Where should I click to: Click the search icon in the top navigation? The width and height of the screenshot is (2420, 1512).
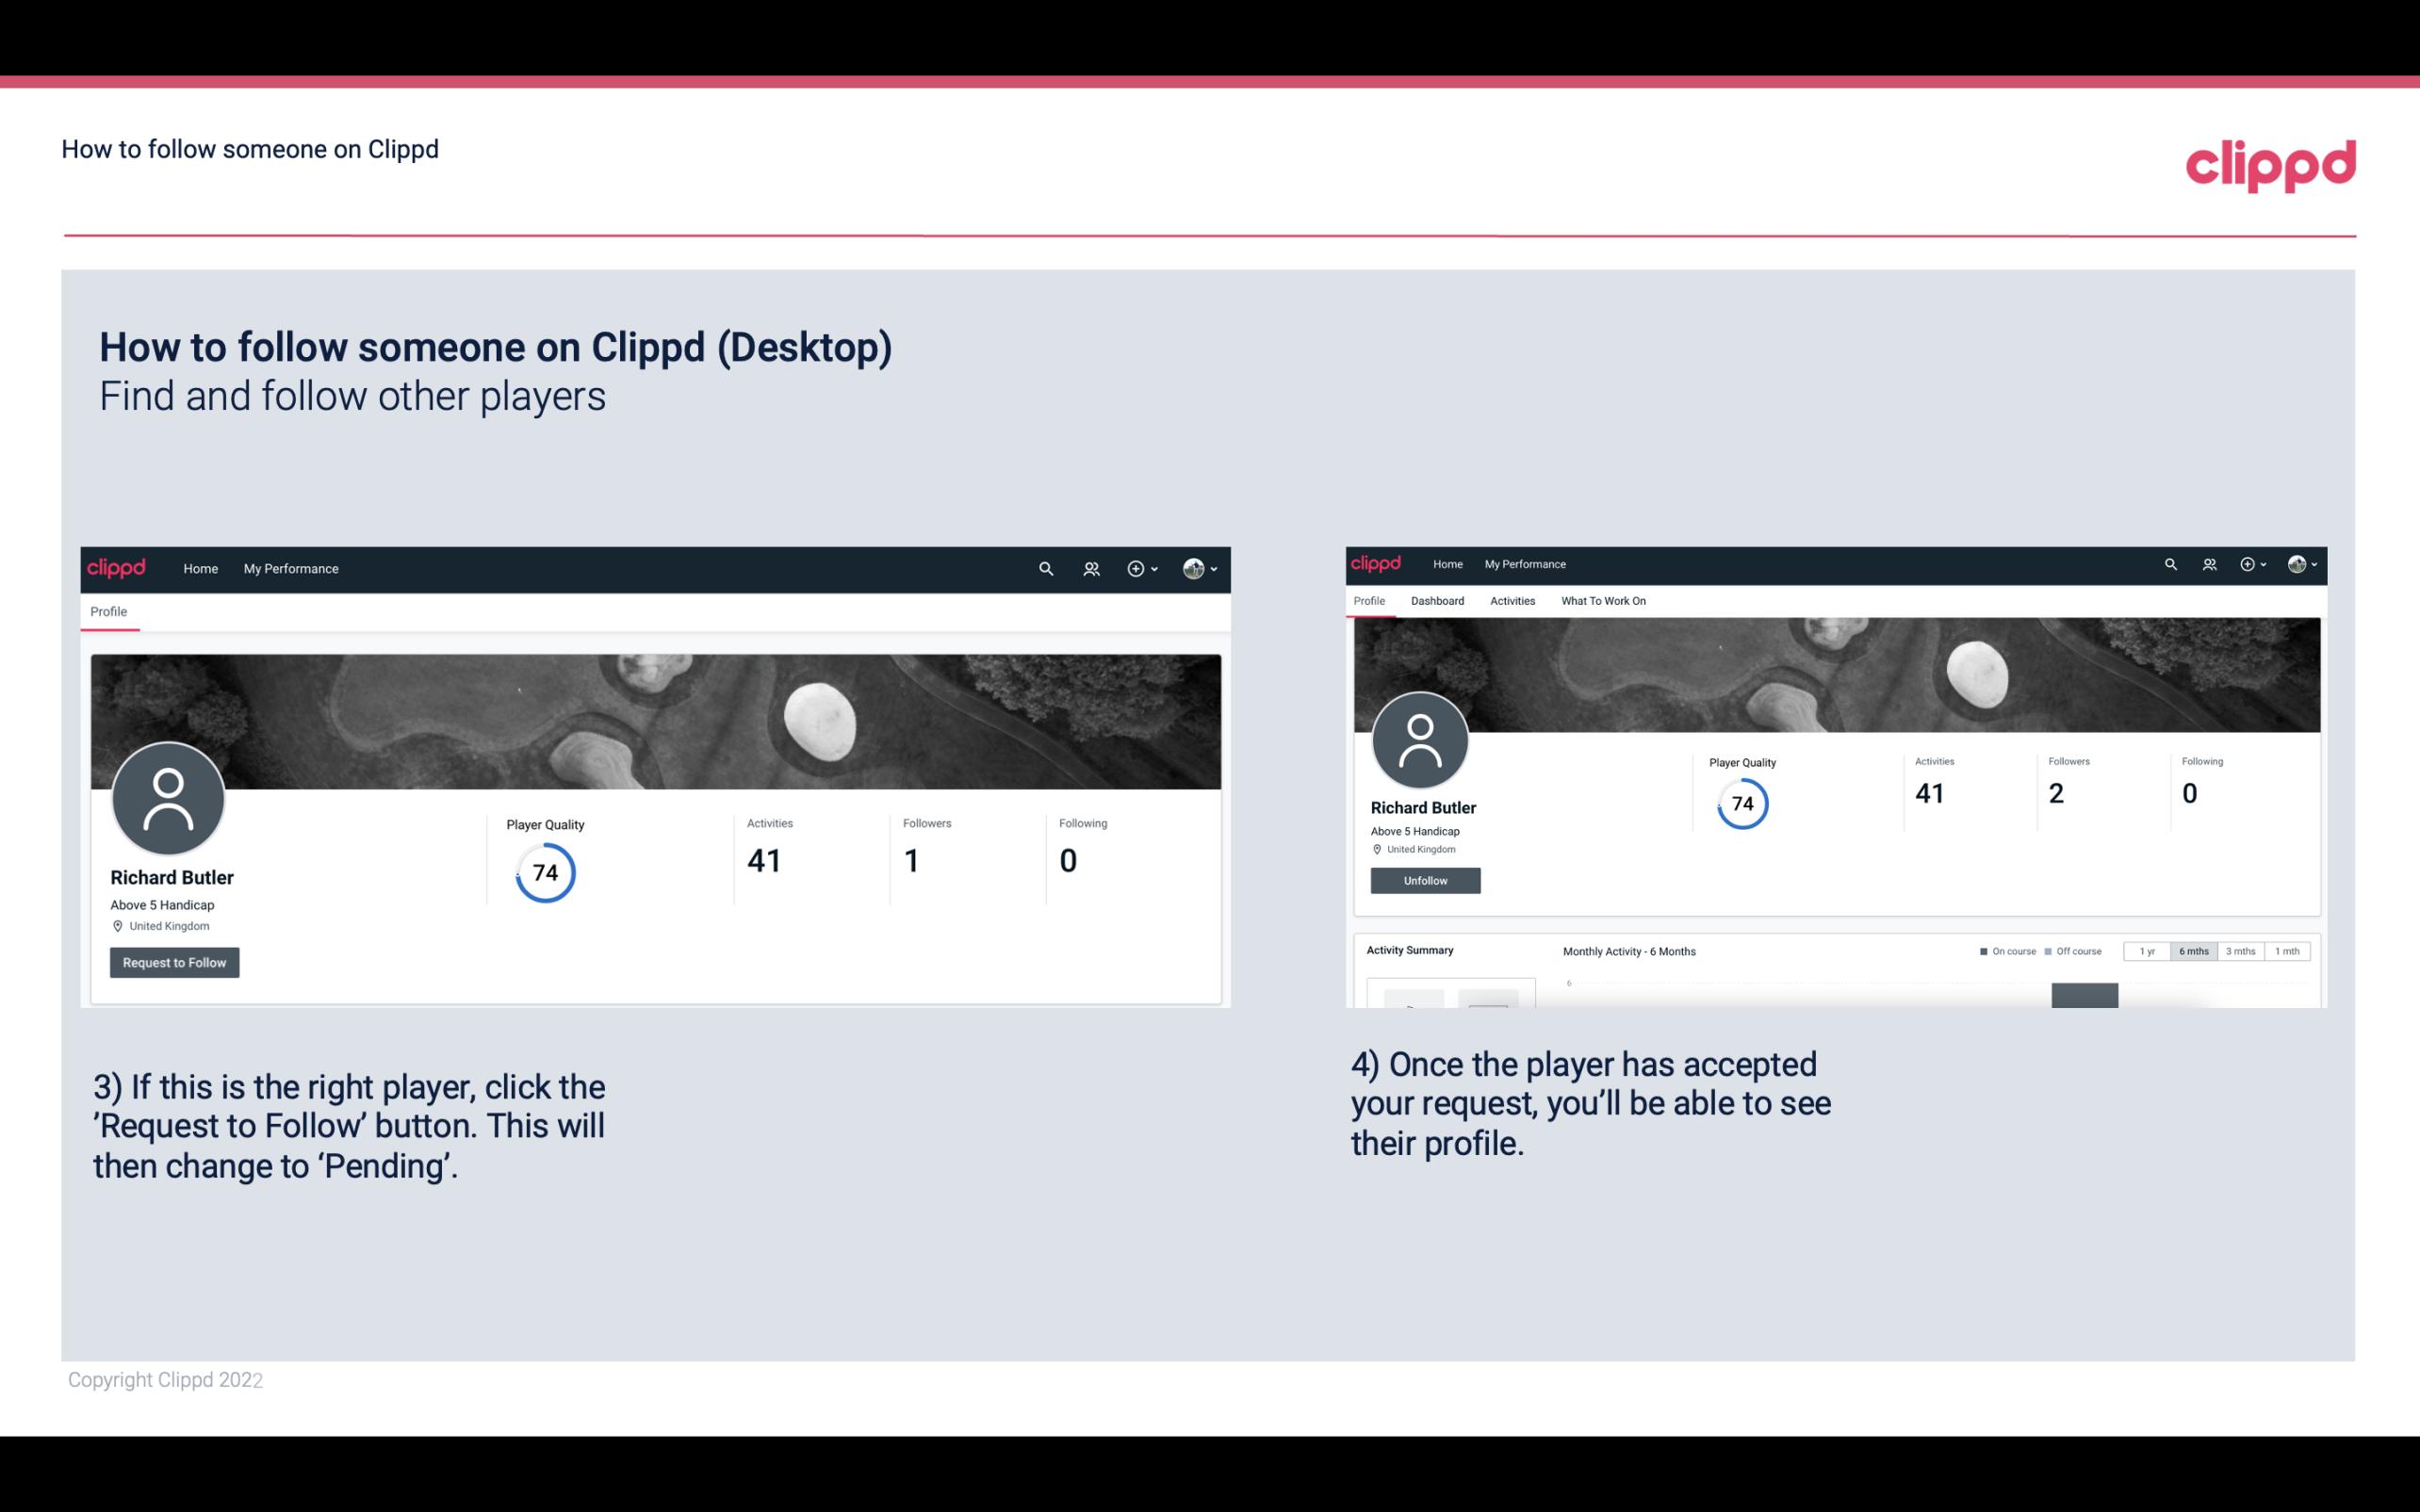click(1045, 568)
